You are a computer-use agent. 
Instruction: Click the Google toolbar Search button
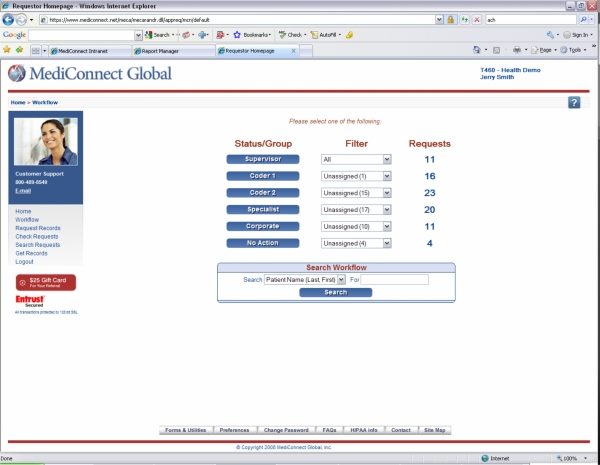tap(158, 35)
